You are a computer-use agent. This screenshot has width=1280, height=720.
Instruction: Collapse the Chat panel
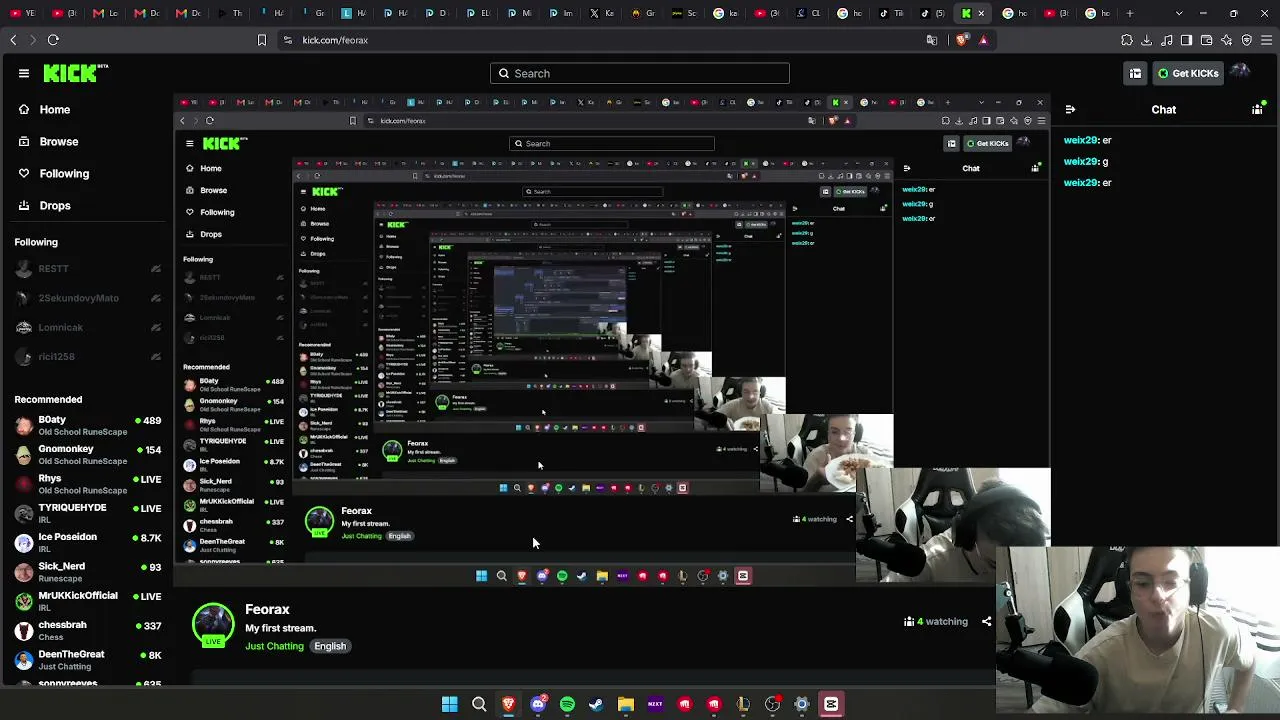[1070, 109]
